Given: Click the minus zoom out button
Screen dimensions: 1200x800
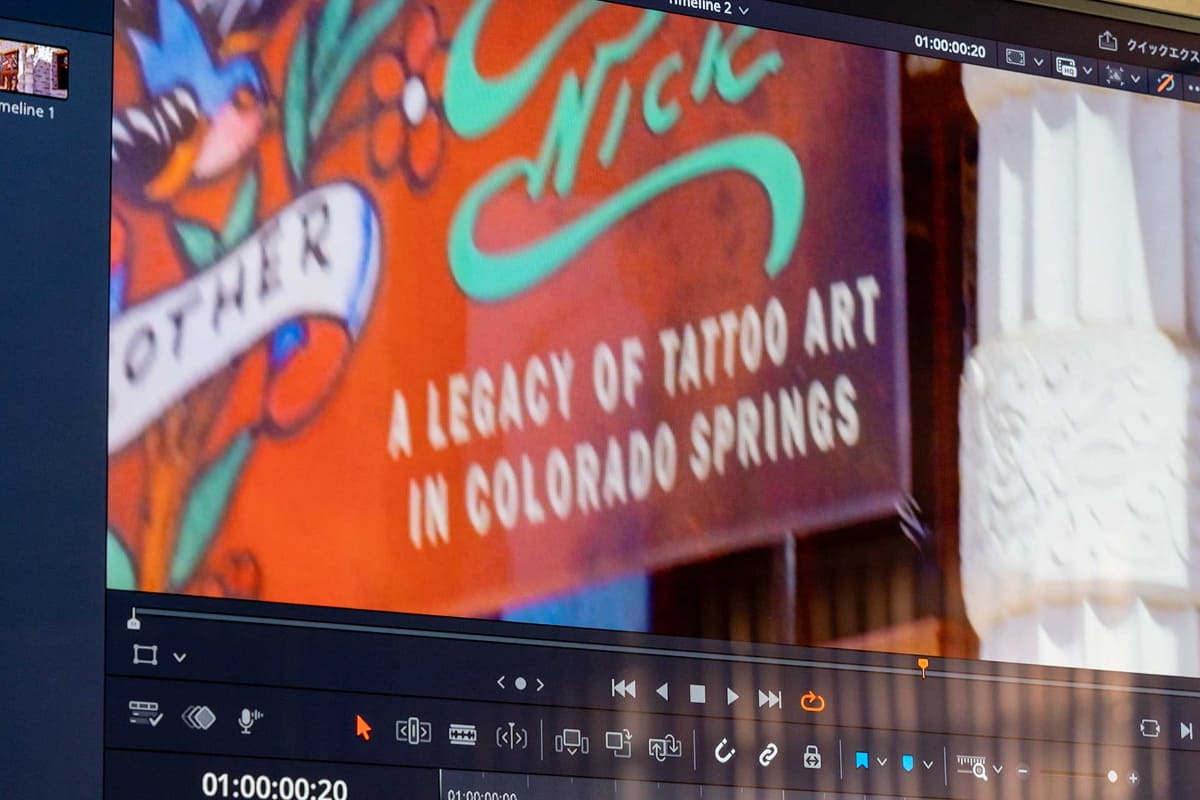Looking at the screenshot, I should [1022, 771].
